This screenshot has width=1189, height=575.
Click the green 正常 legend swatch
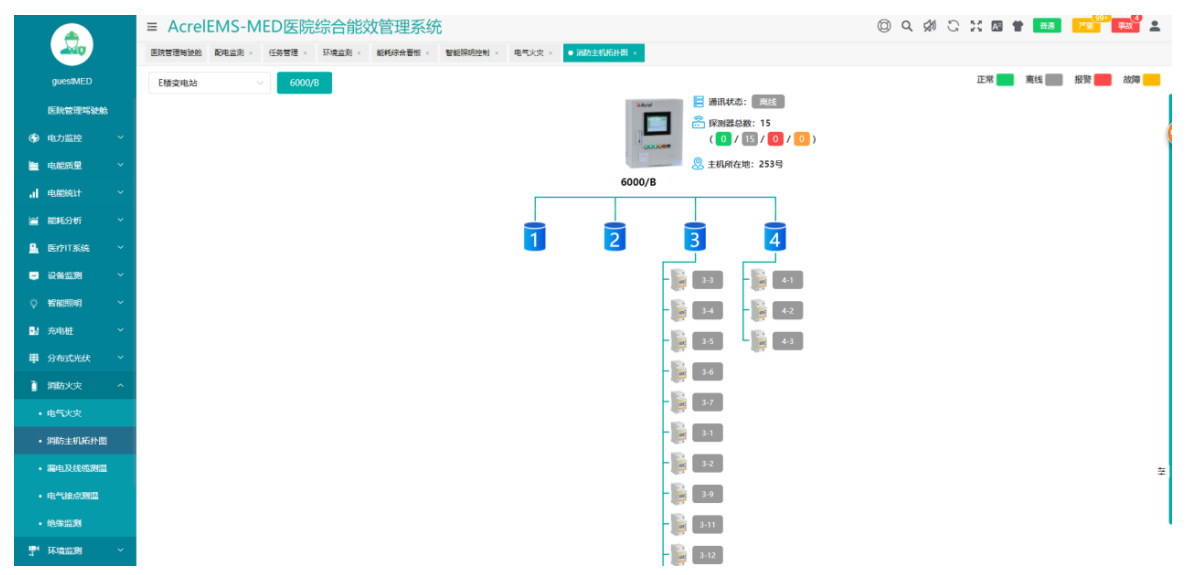[x=1005, y=80]
